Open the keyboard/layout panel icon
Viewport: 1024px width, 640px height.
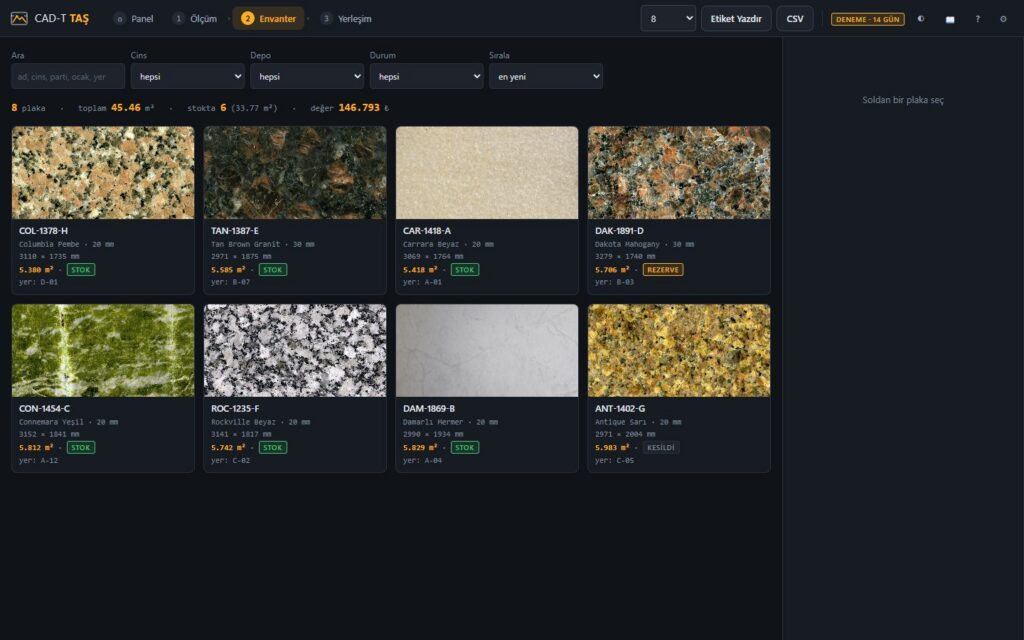pyautogui.click(x=950, y=19)
